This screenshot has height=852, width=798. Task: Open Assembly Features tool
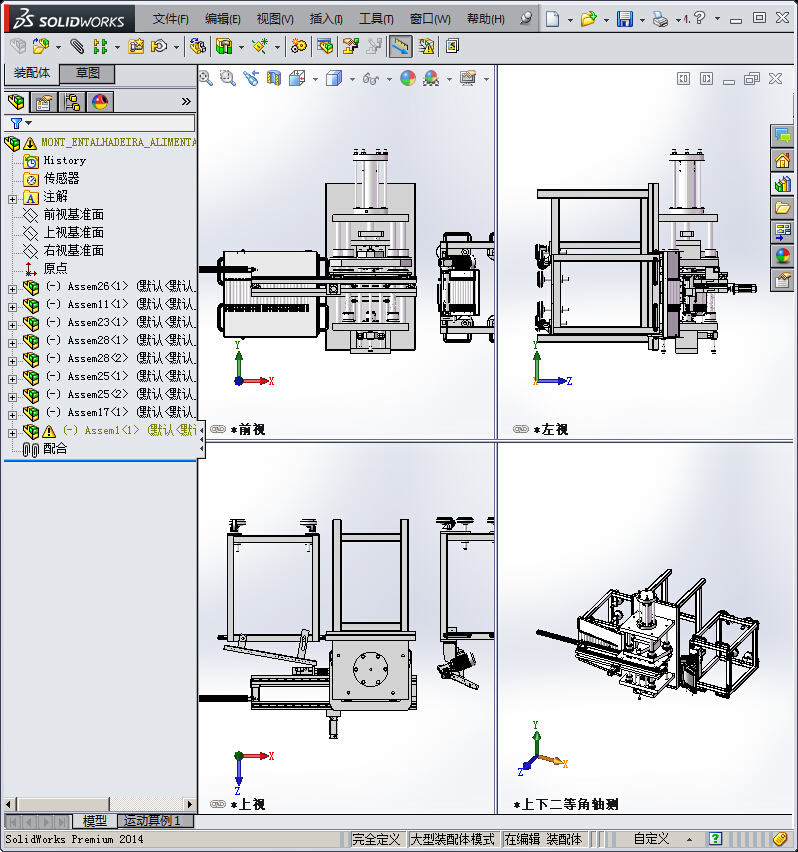coord(224,46)
